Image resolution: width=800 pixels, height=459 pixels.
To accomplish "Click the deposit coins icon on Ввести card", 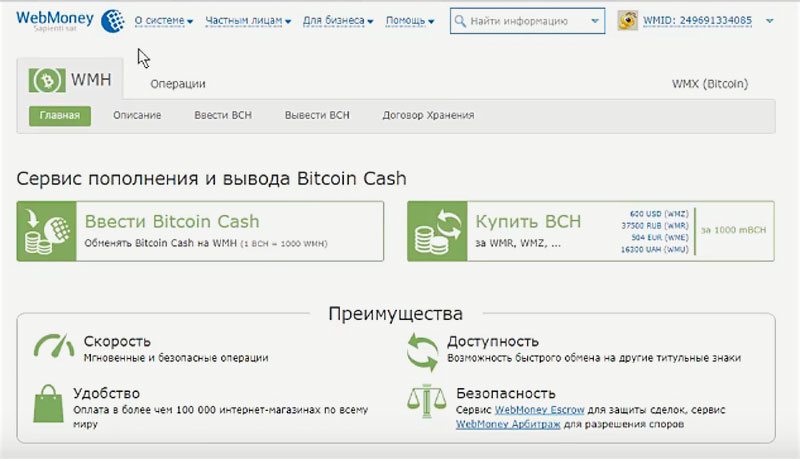I will (46, 231).
